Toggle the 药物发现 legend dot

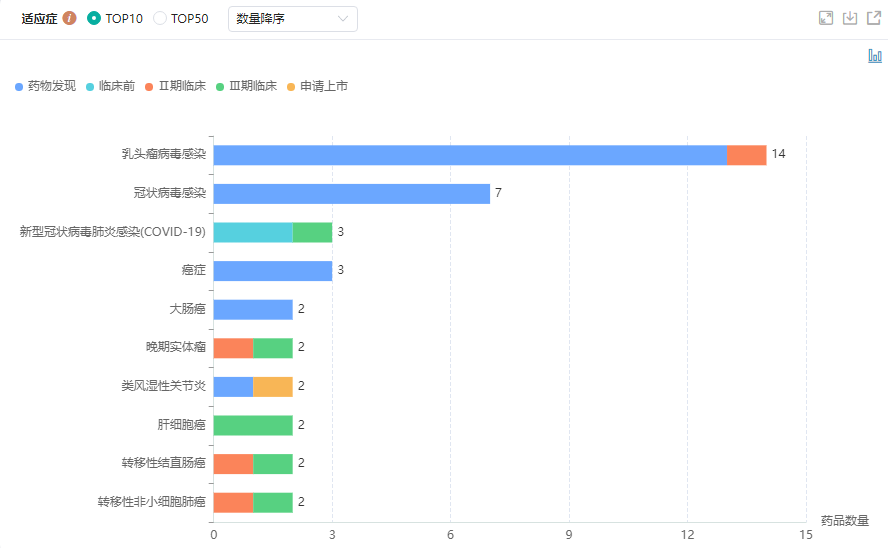click(19, 87)
